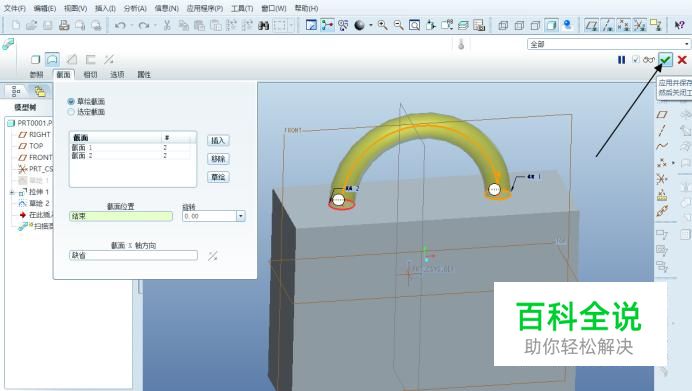Screen dimensions: 692x391
Task: Pause the feature with the pause icon
Action: 621,60
